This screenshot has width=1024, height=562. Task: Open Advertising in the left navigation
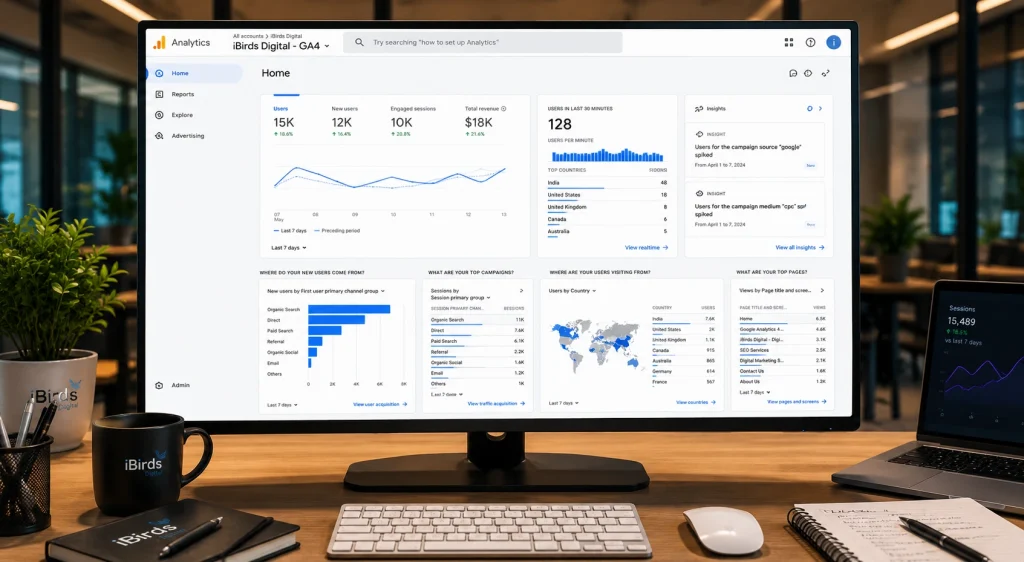[x=188, y=136]
